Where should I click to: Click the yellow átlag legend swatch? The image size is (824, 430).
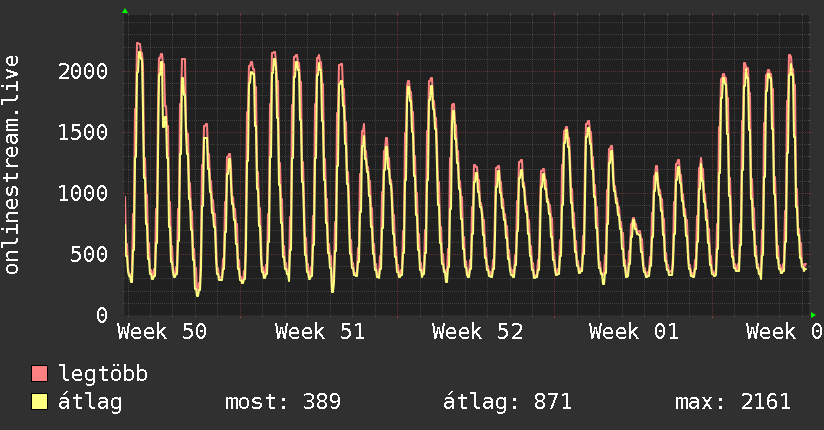tap(39, 401)
